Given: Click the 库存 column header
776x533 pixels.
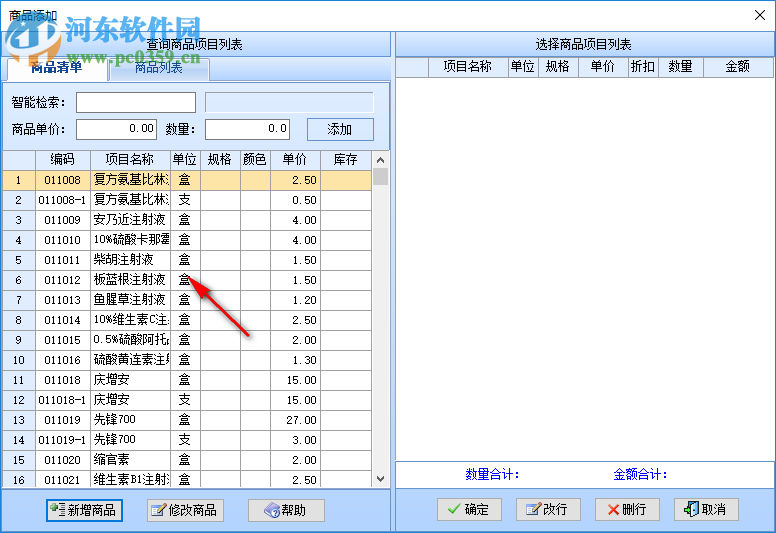Looking at the screenshot, I should pos(345,160).
